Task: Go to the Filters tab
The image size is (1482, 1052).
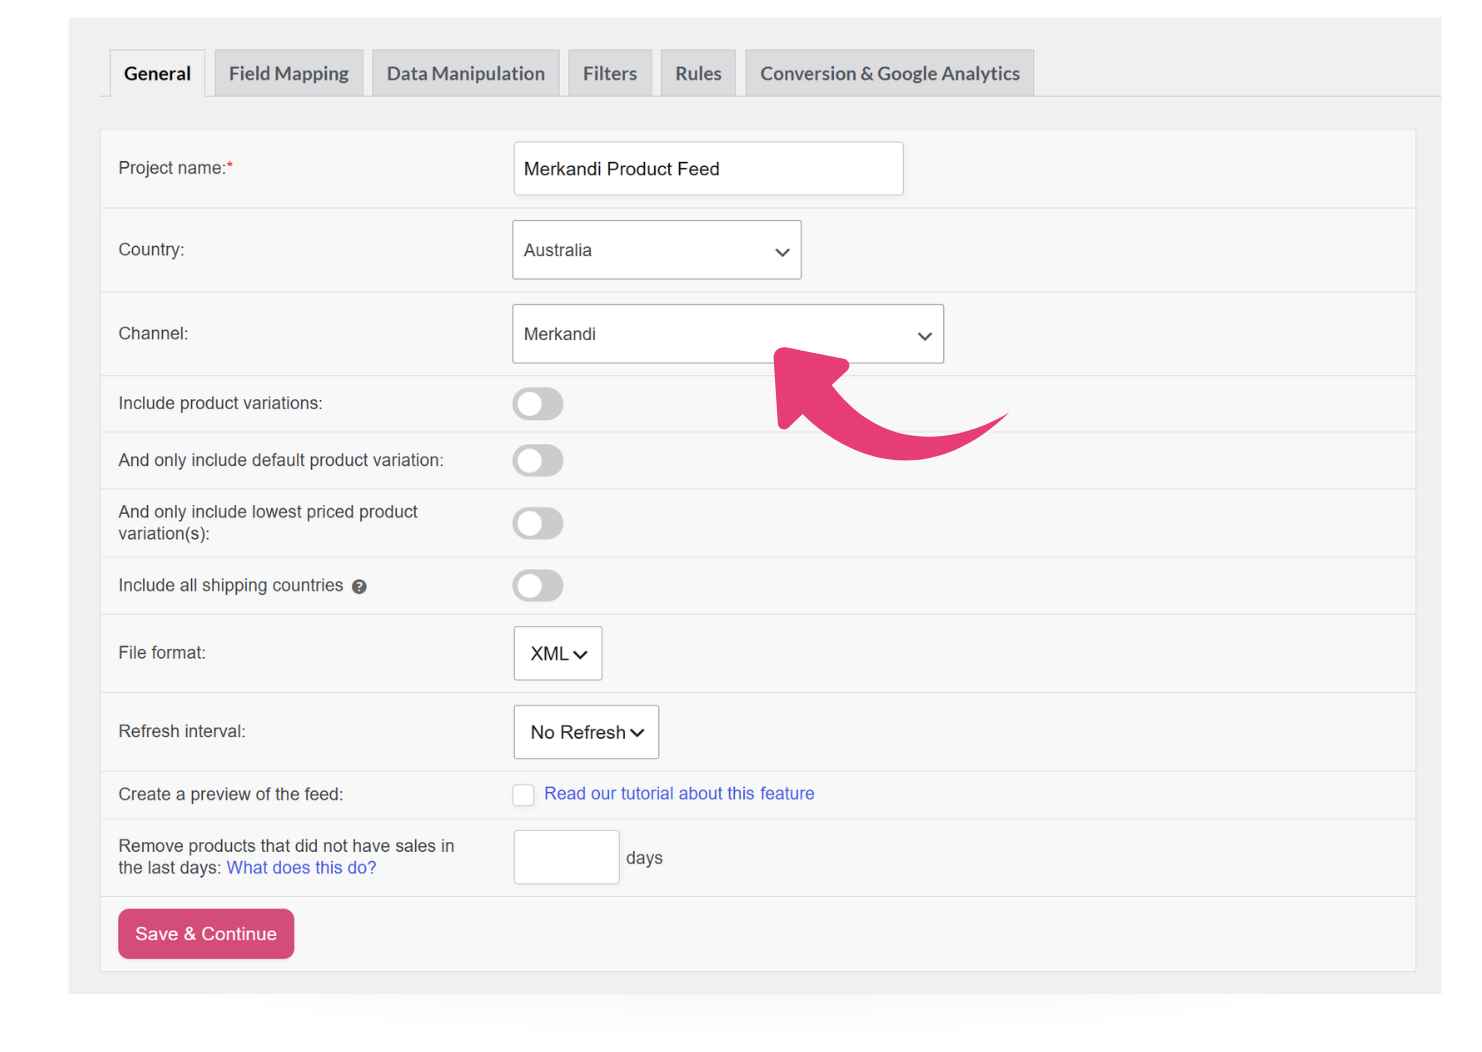Action: (610, 73)
